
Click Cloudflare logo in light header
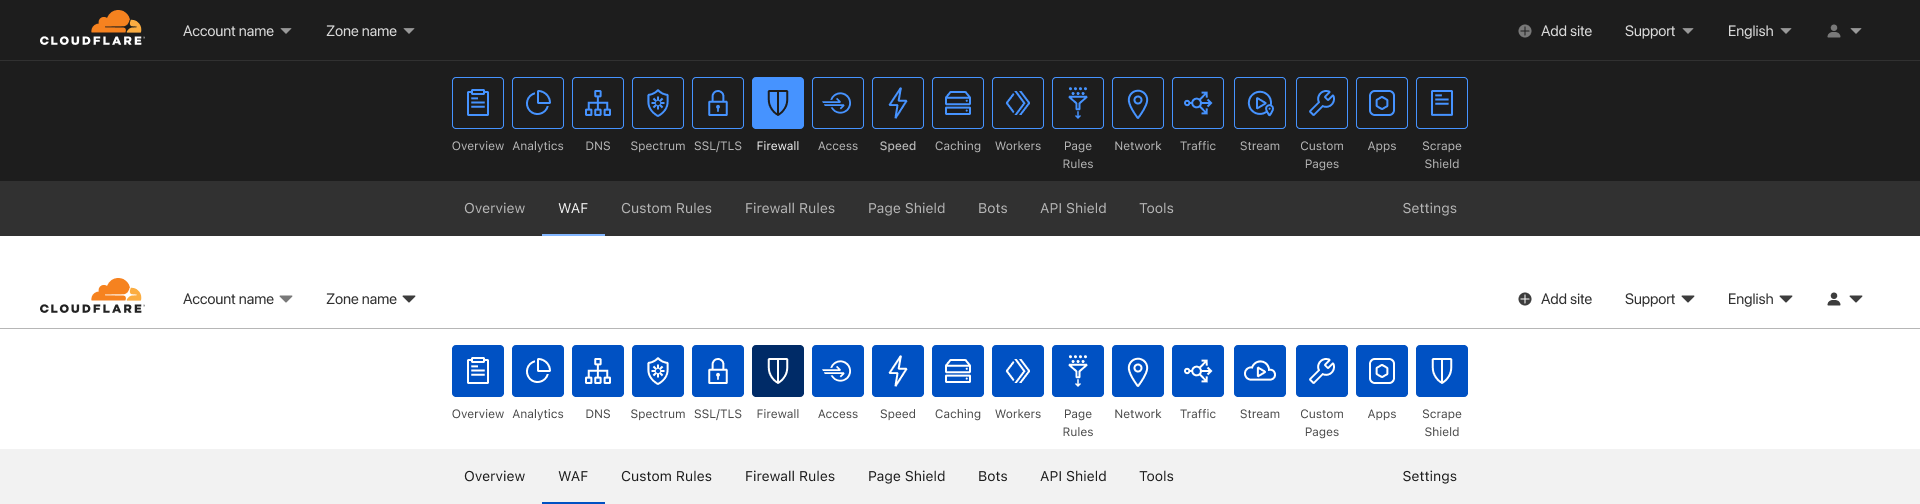(x=92, y=296)
